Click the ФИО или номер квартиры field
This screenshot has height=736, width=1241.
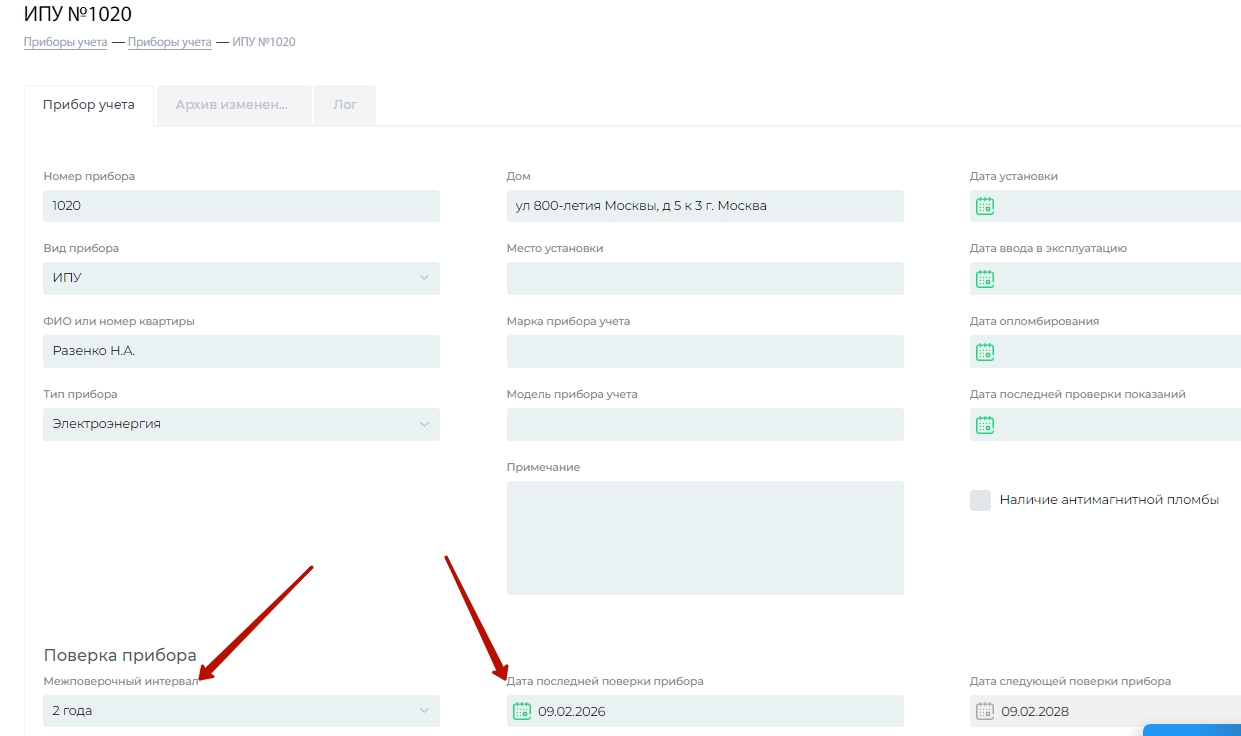241,352
